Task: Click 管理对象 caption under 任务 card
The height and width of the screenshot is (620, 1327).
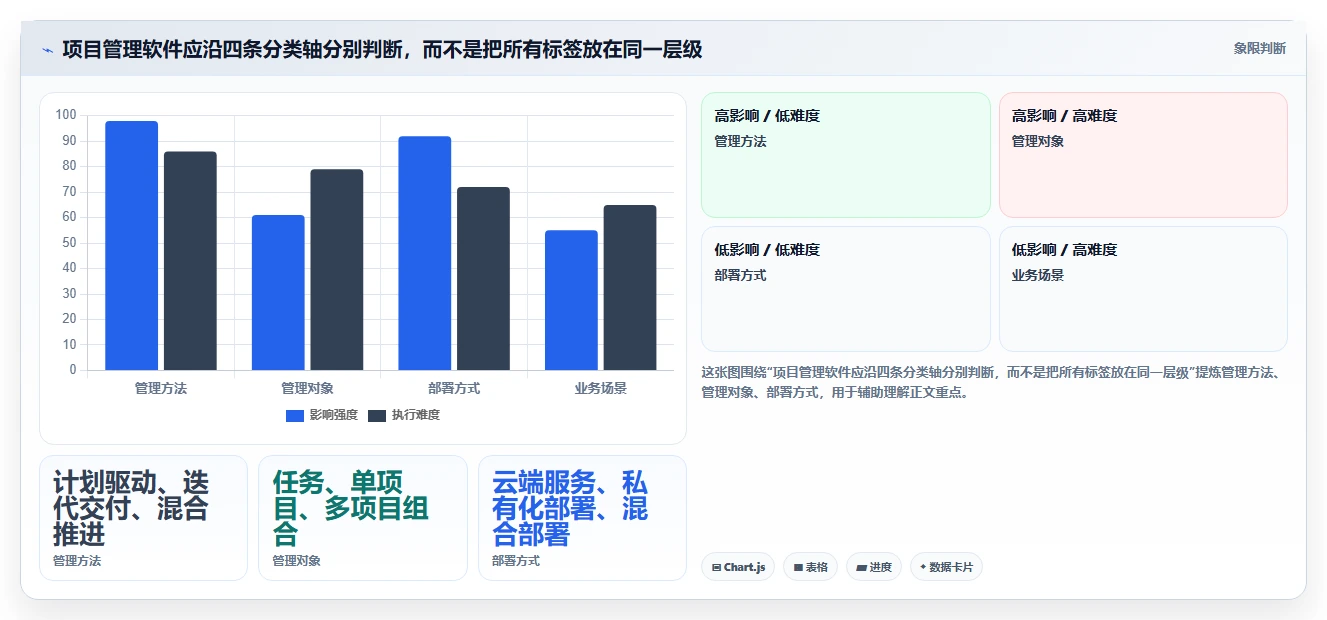Action: click(x=297, y=561)
